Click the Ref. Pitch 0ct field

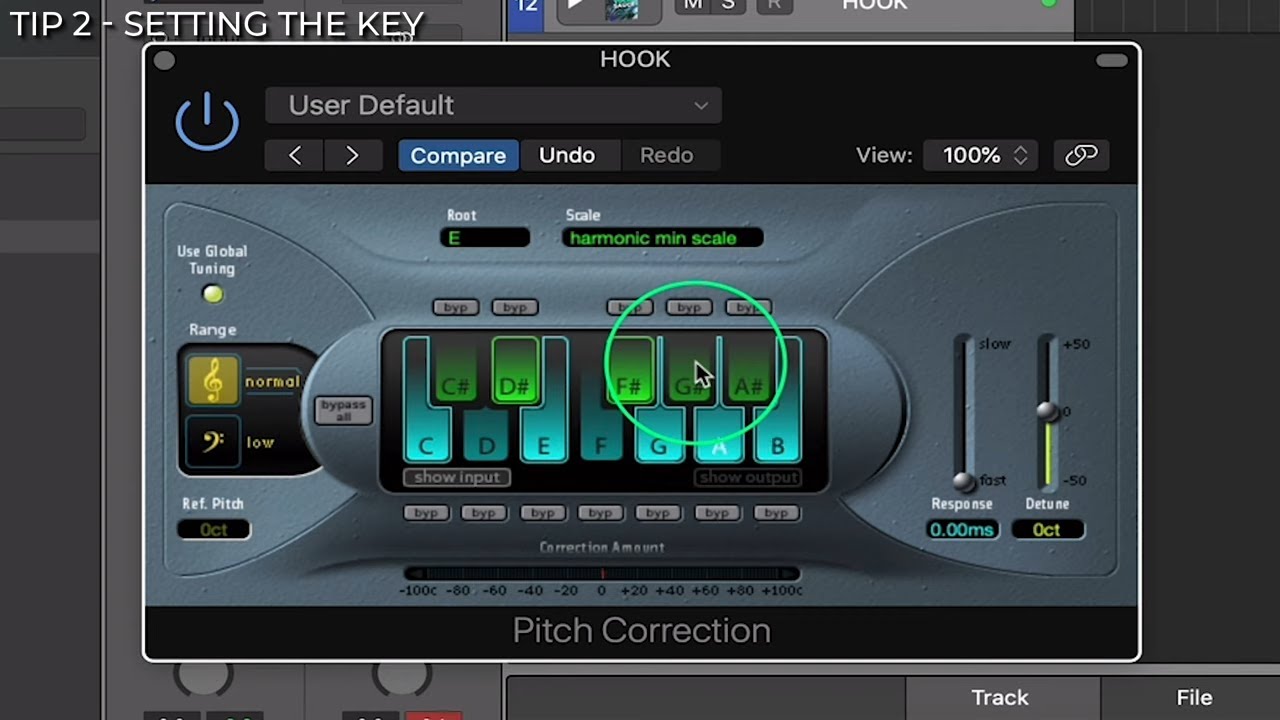pyautogui.click(x=213, y=530)
